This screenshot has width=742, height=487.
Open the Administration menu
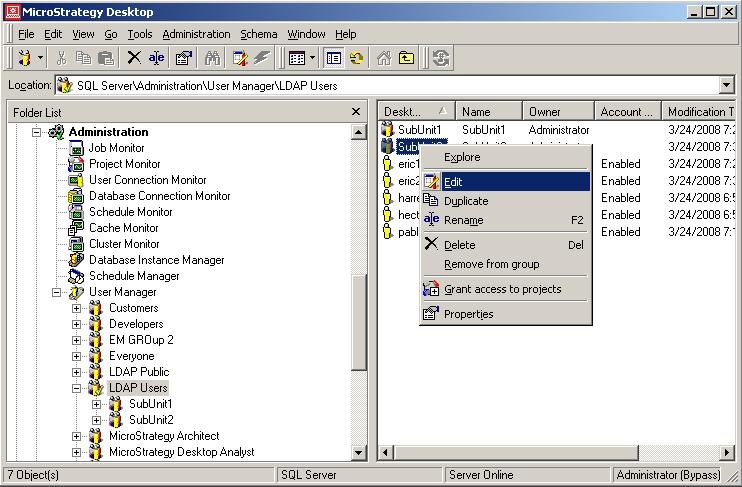click(x=196, y=34)
